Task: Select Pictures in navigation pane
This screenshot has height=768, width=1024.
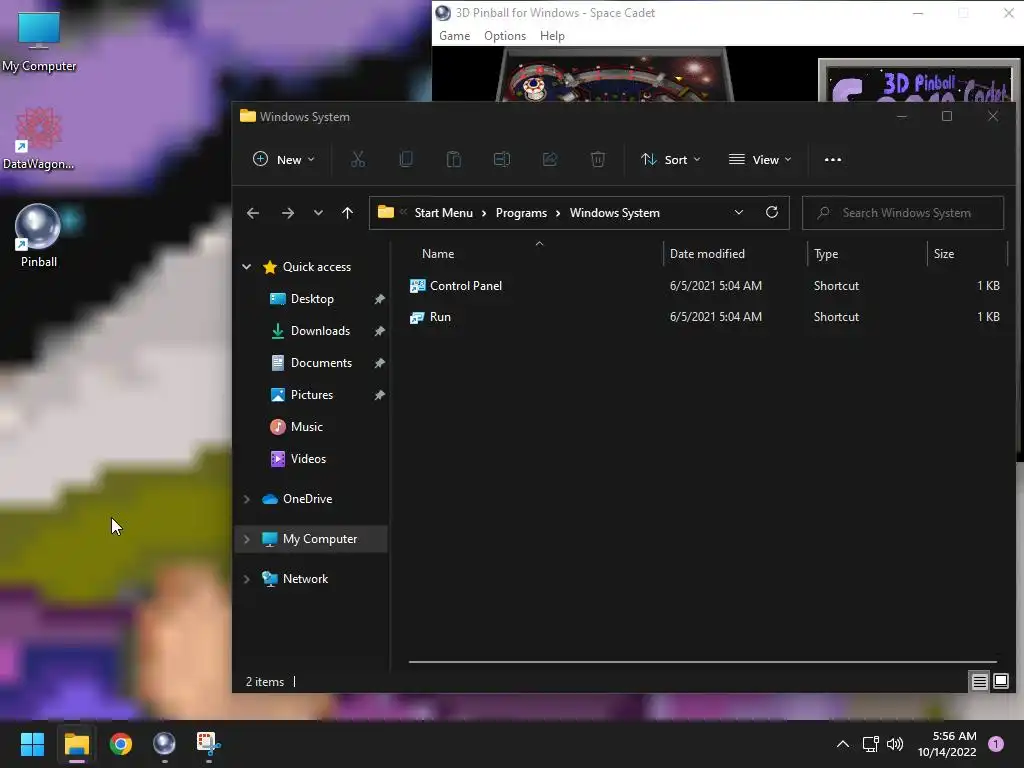Action: coord(312,395)
